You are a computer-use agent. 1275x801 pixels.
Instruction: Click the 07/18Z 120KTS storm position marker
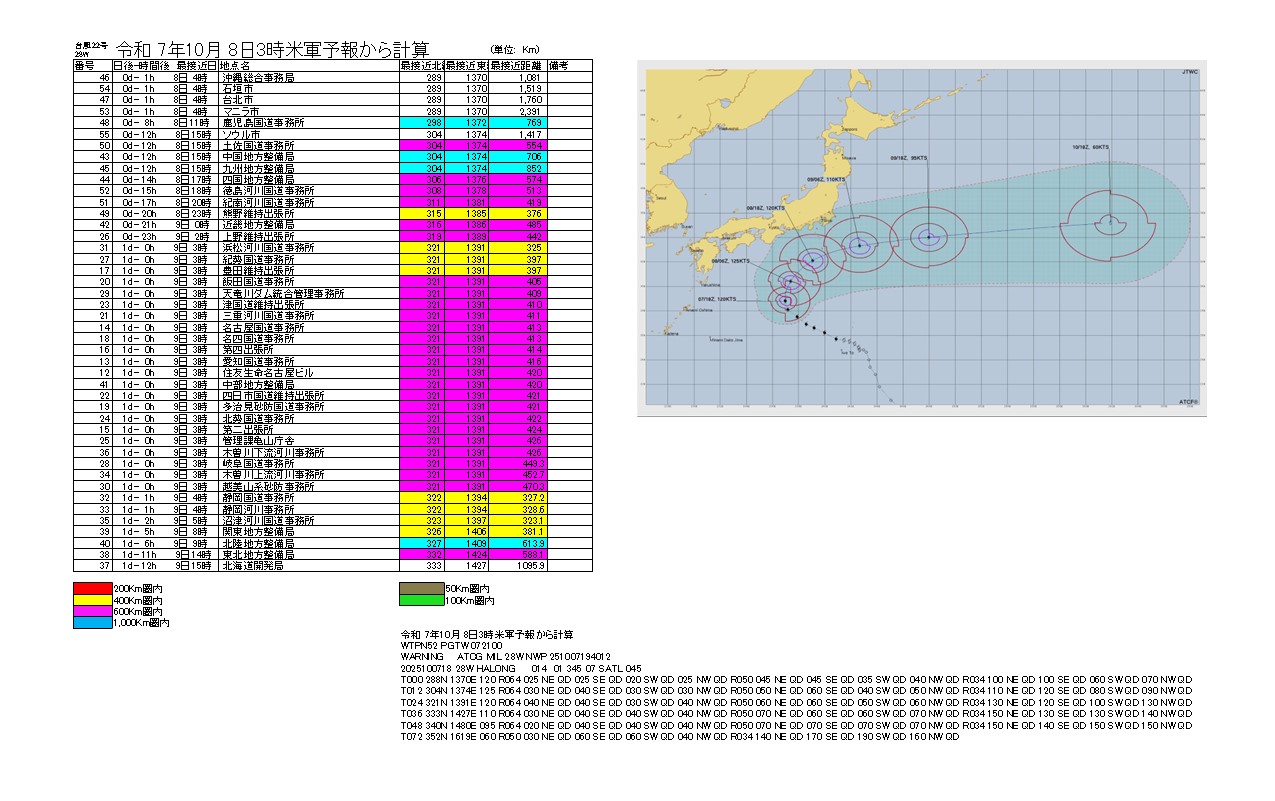pos(786,300)
